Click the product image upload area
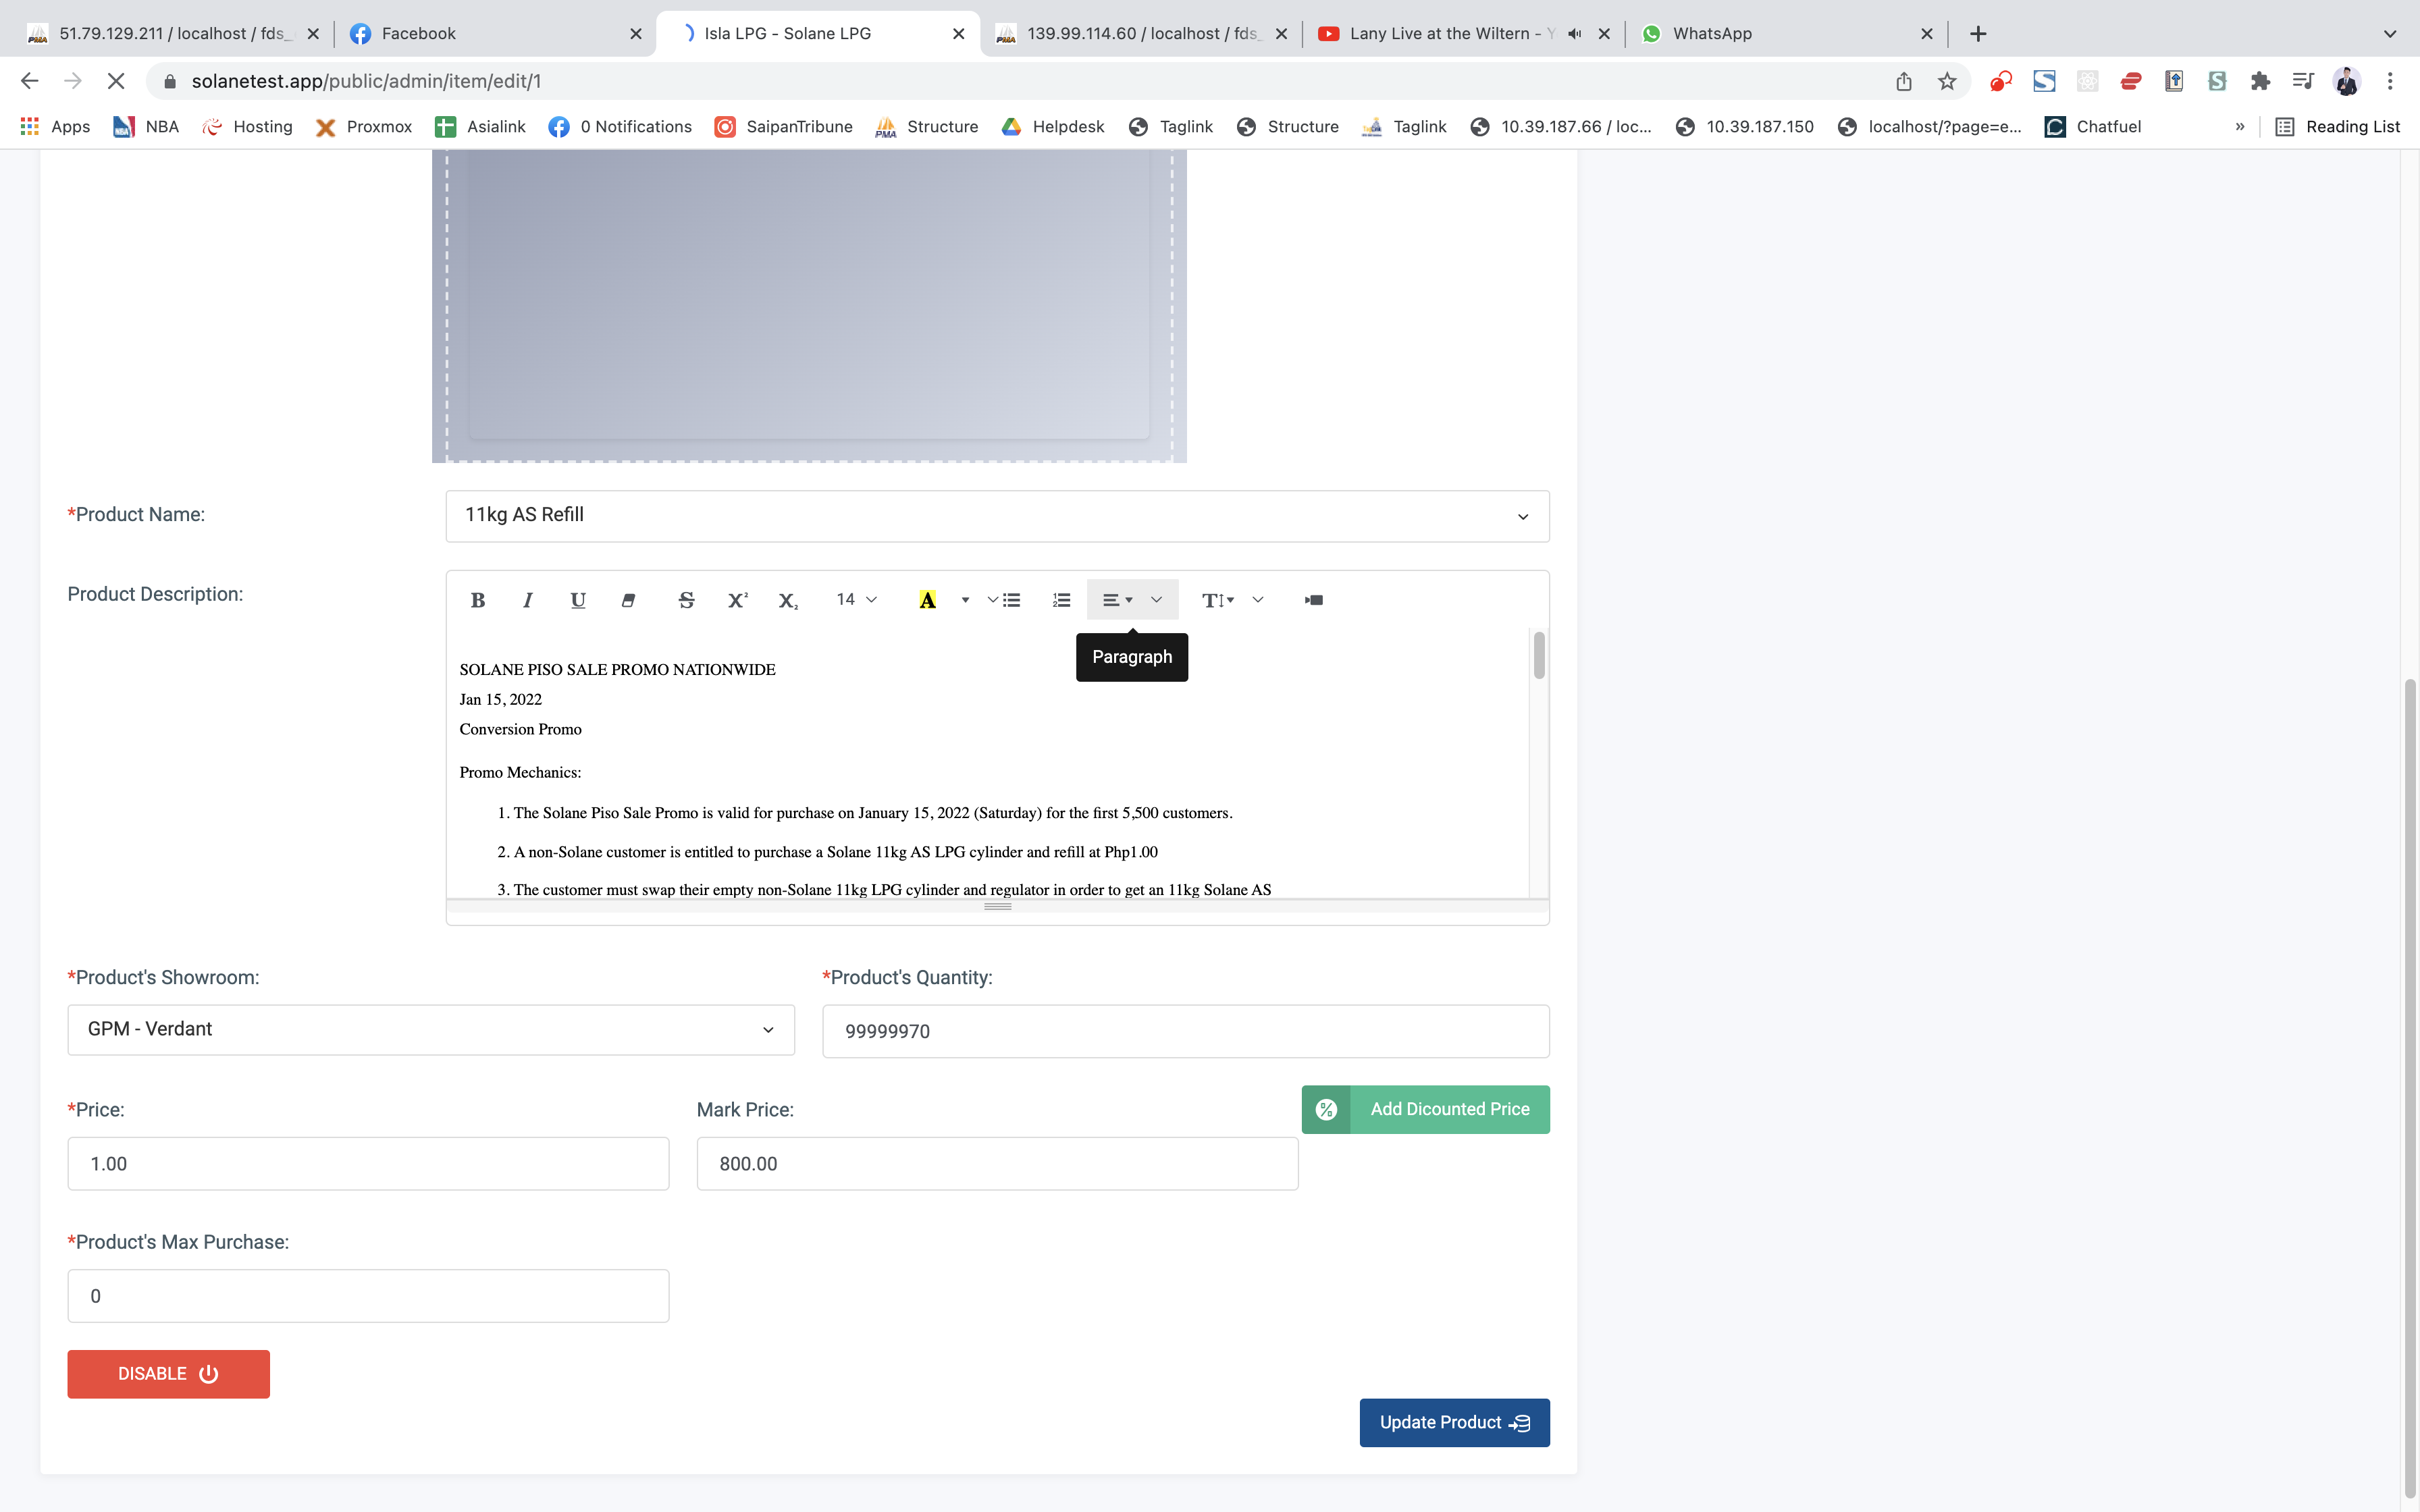Viewport: 2420px width, 1512px height. (x=809, y=306)
